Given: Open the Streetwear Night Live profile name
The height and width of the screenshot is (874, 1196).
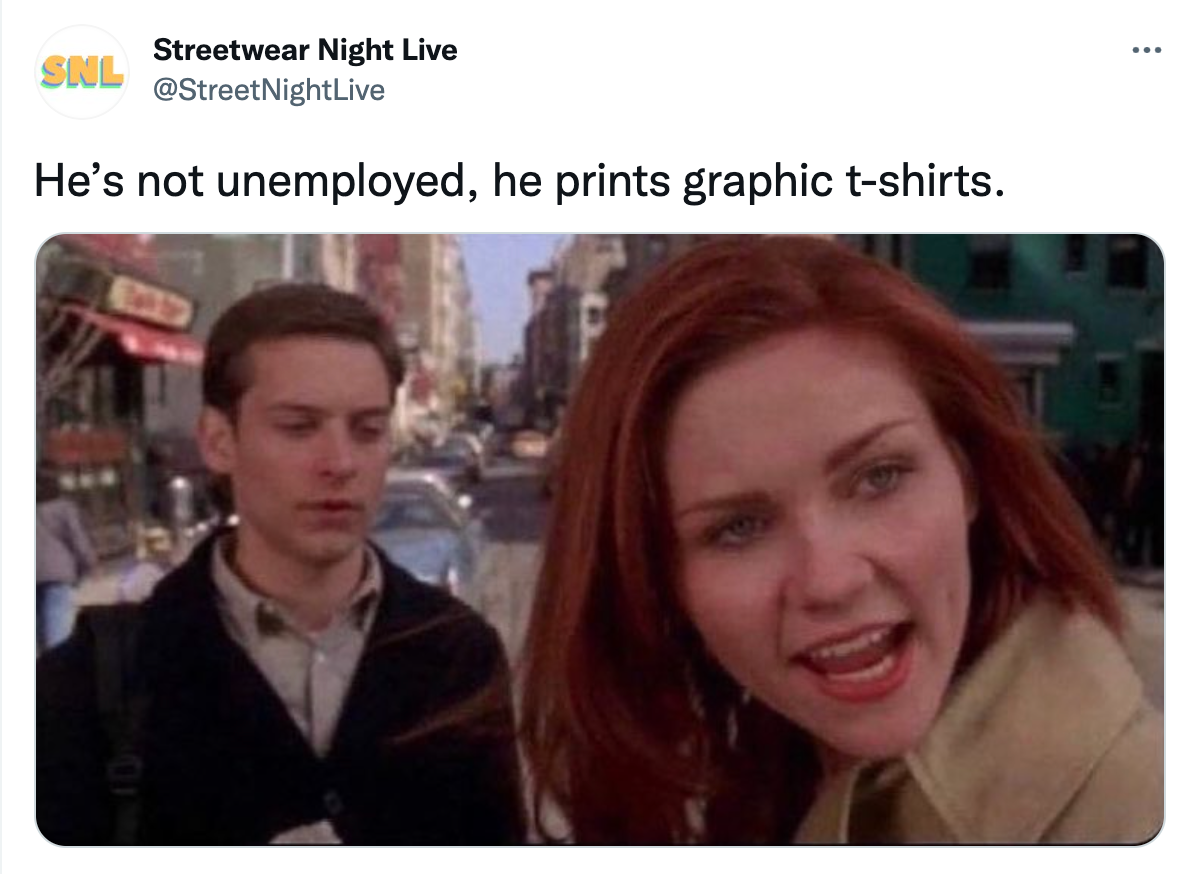Looking at the screenshot, I should click(x=305, y=50).
